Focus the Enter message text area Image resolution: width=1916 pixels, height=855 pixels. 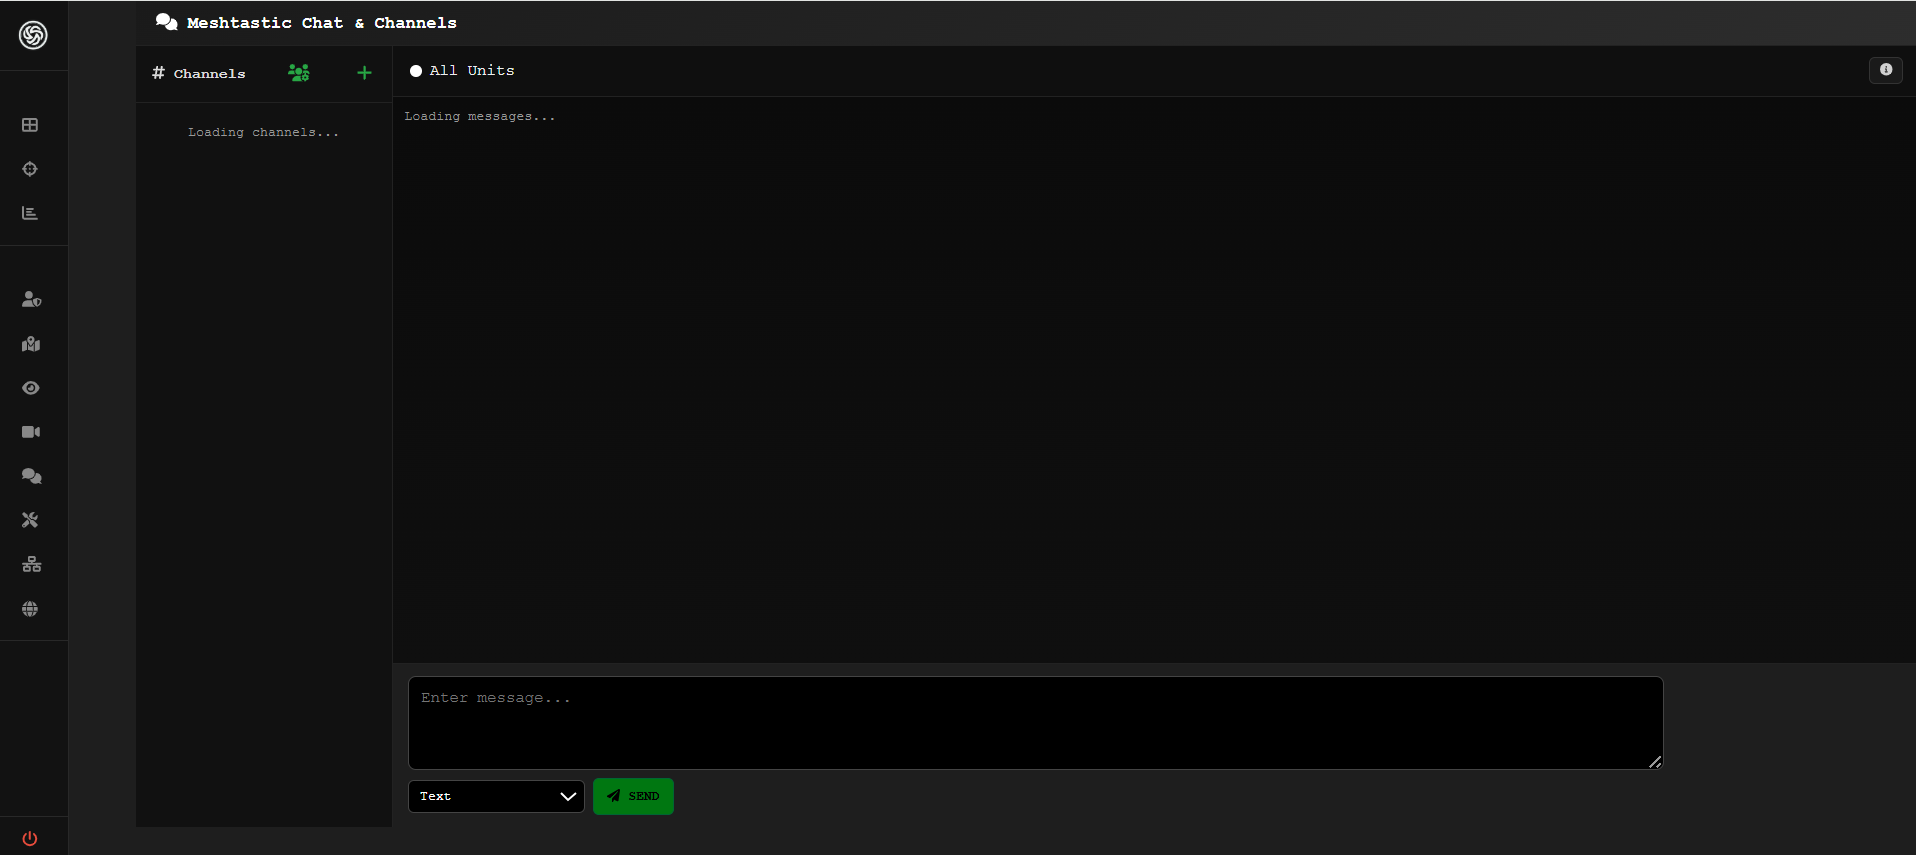pos(1035,722)
